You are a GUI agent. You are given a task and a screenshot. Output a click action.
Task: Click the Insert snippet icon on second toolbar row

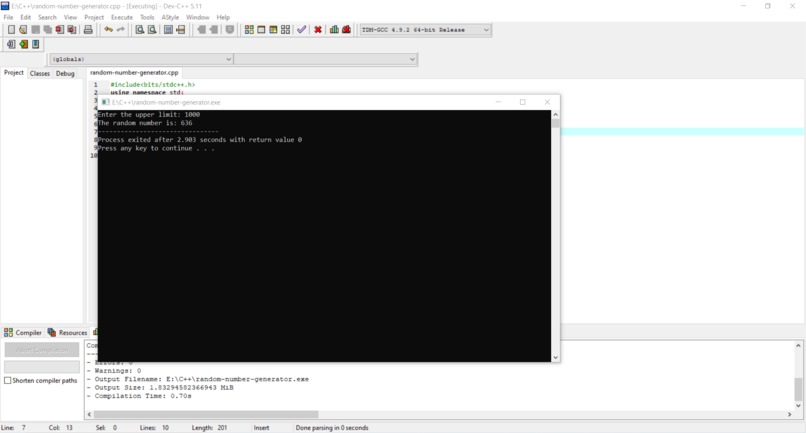[11, 44]
